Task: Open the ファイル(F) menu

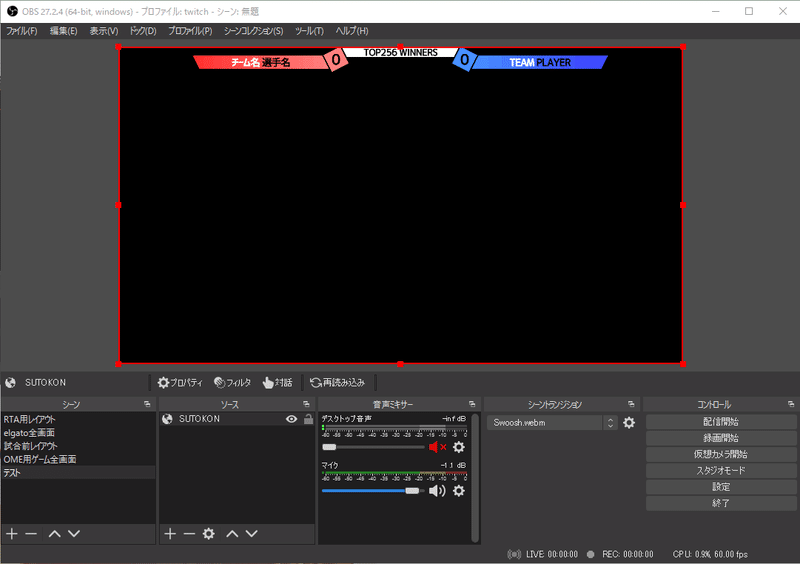Action: coord(21,31)
